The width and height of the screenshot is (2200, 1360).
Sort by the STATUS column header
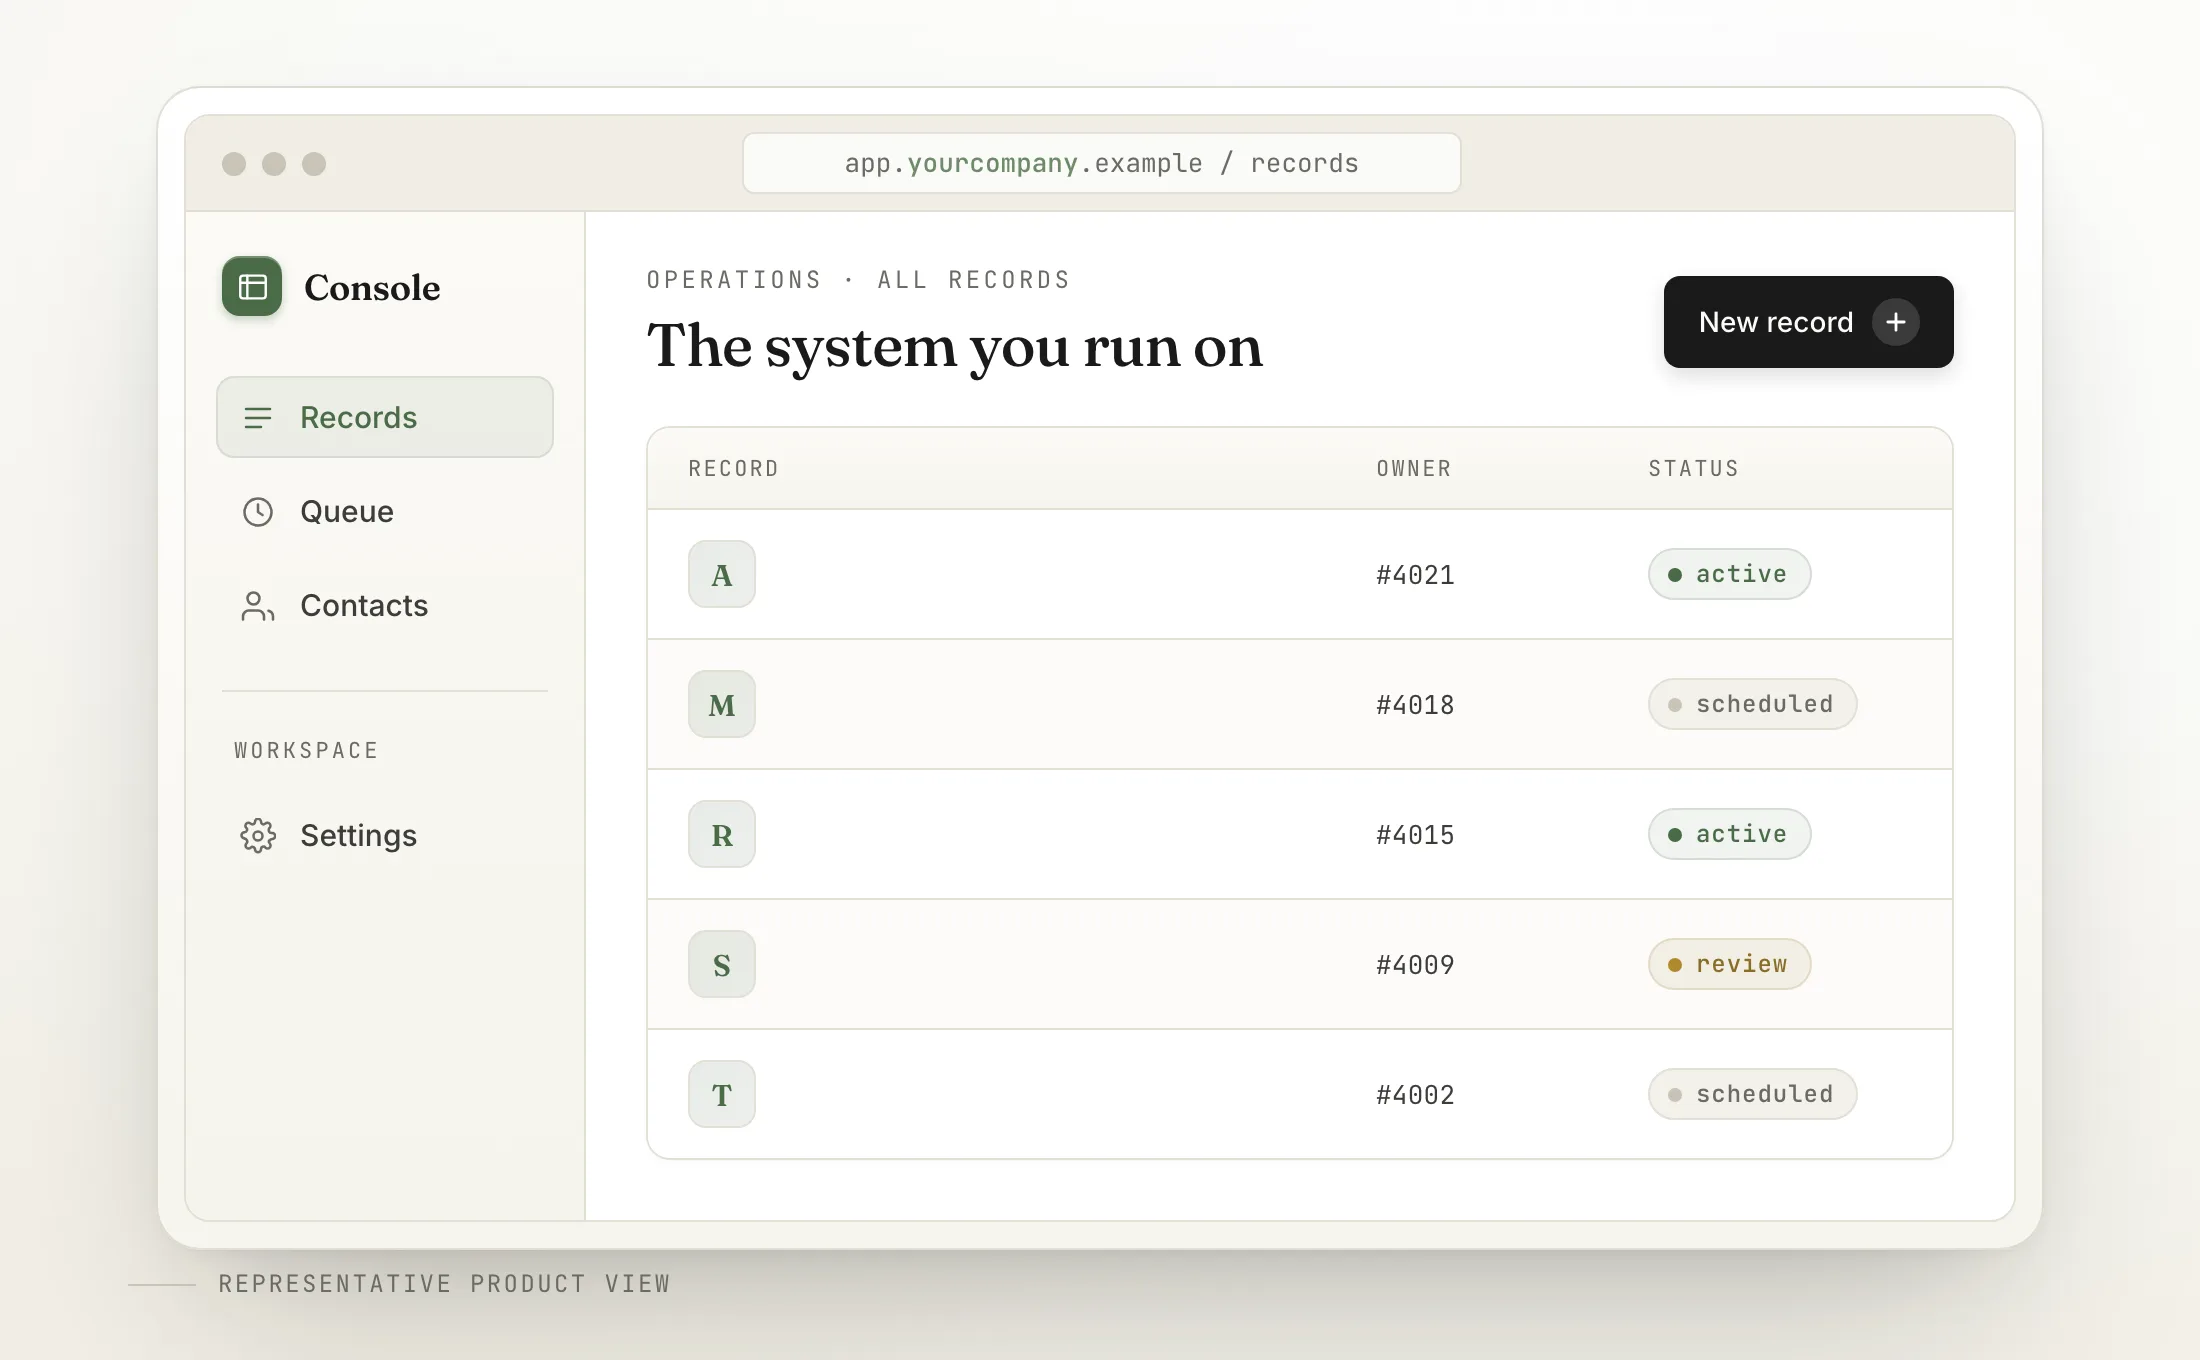[x=1694, y=468]
